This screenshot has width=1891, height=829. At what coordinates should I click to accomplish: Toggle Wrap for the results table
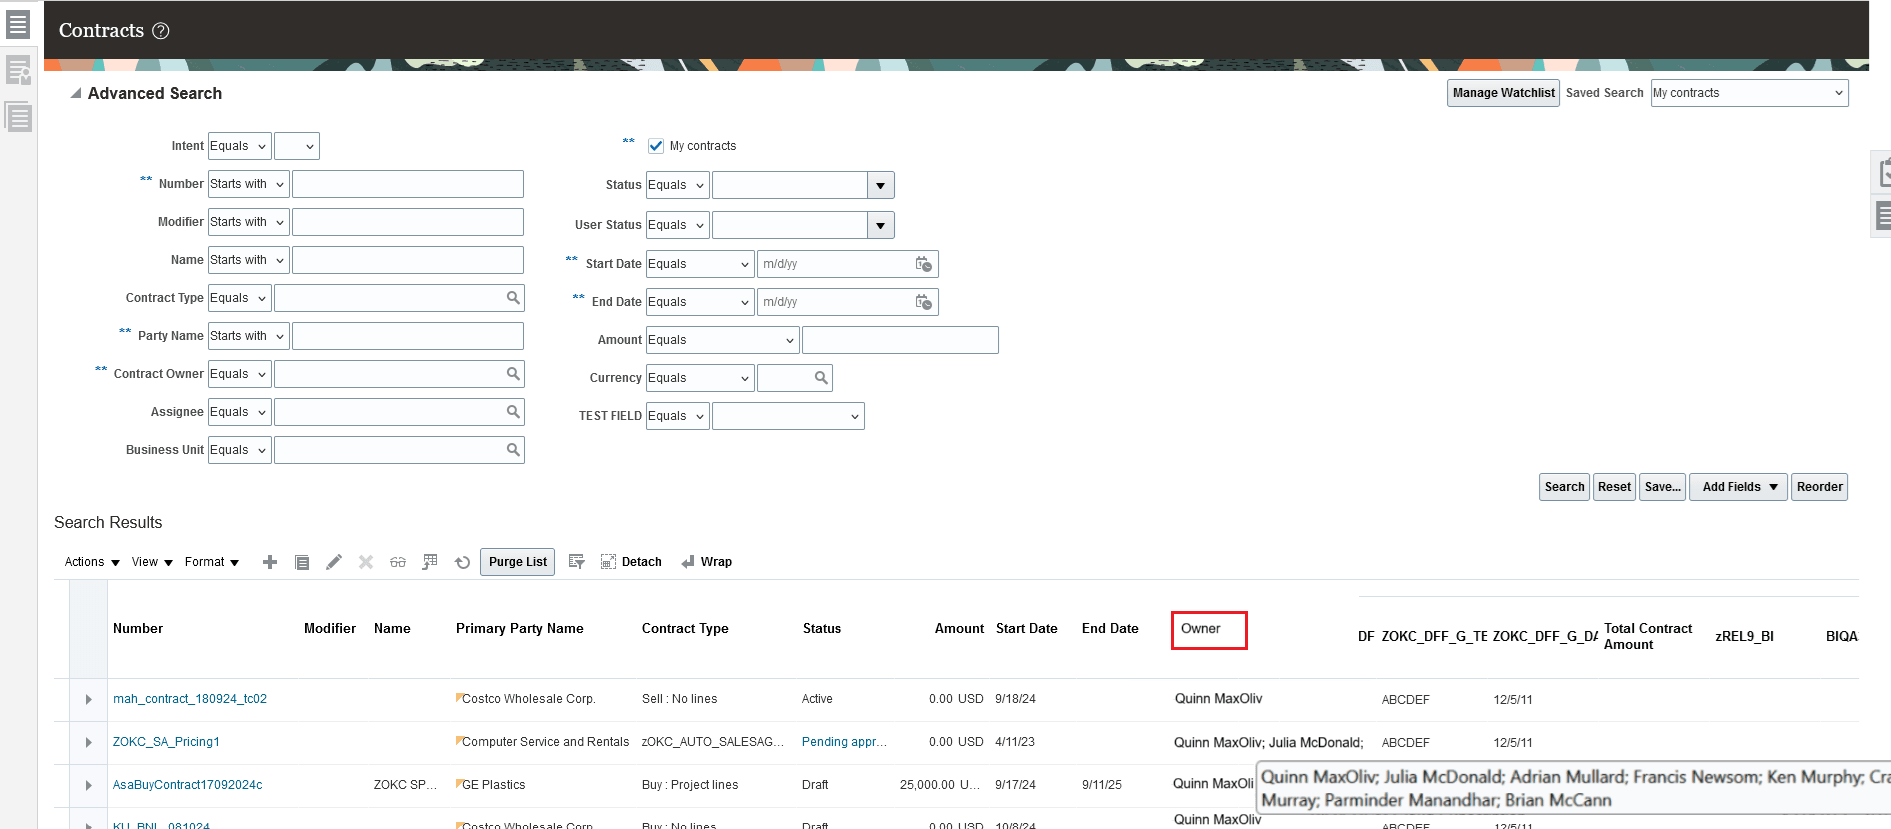706,562
